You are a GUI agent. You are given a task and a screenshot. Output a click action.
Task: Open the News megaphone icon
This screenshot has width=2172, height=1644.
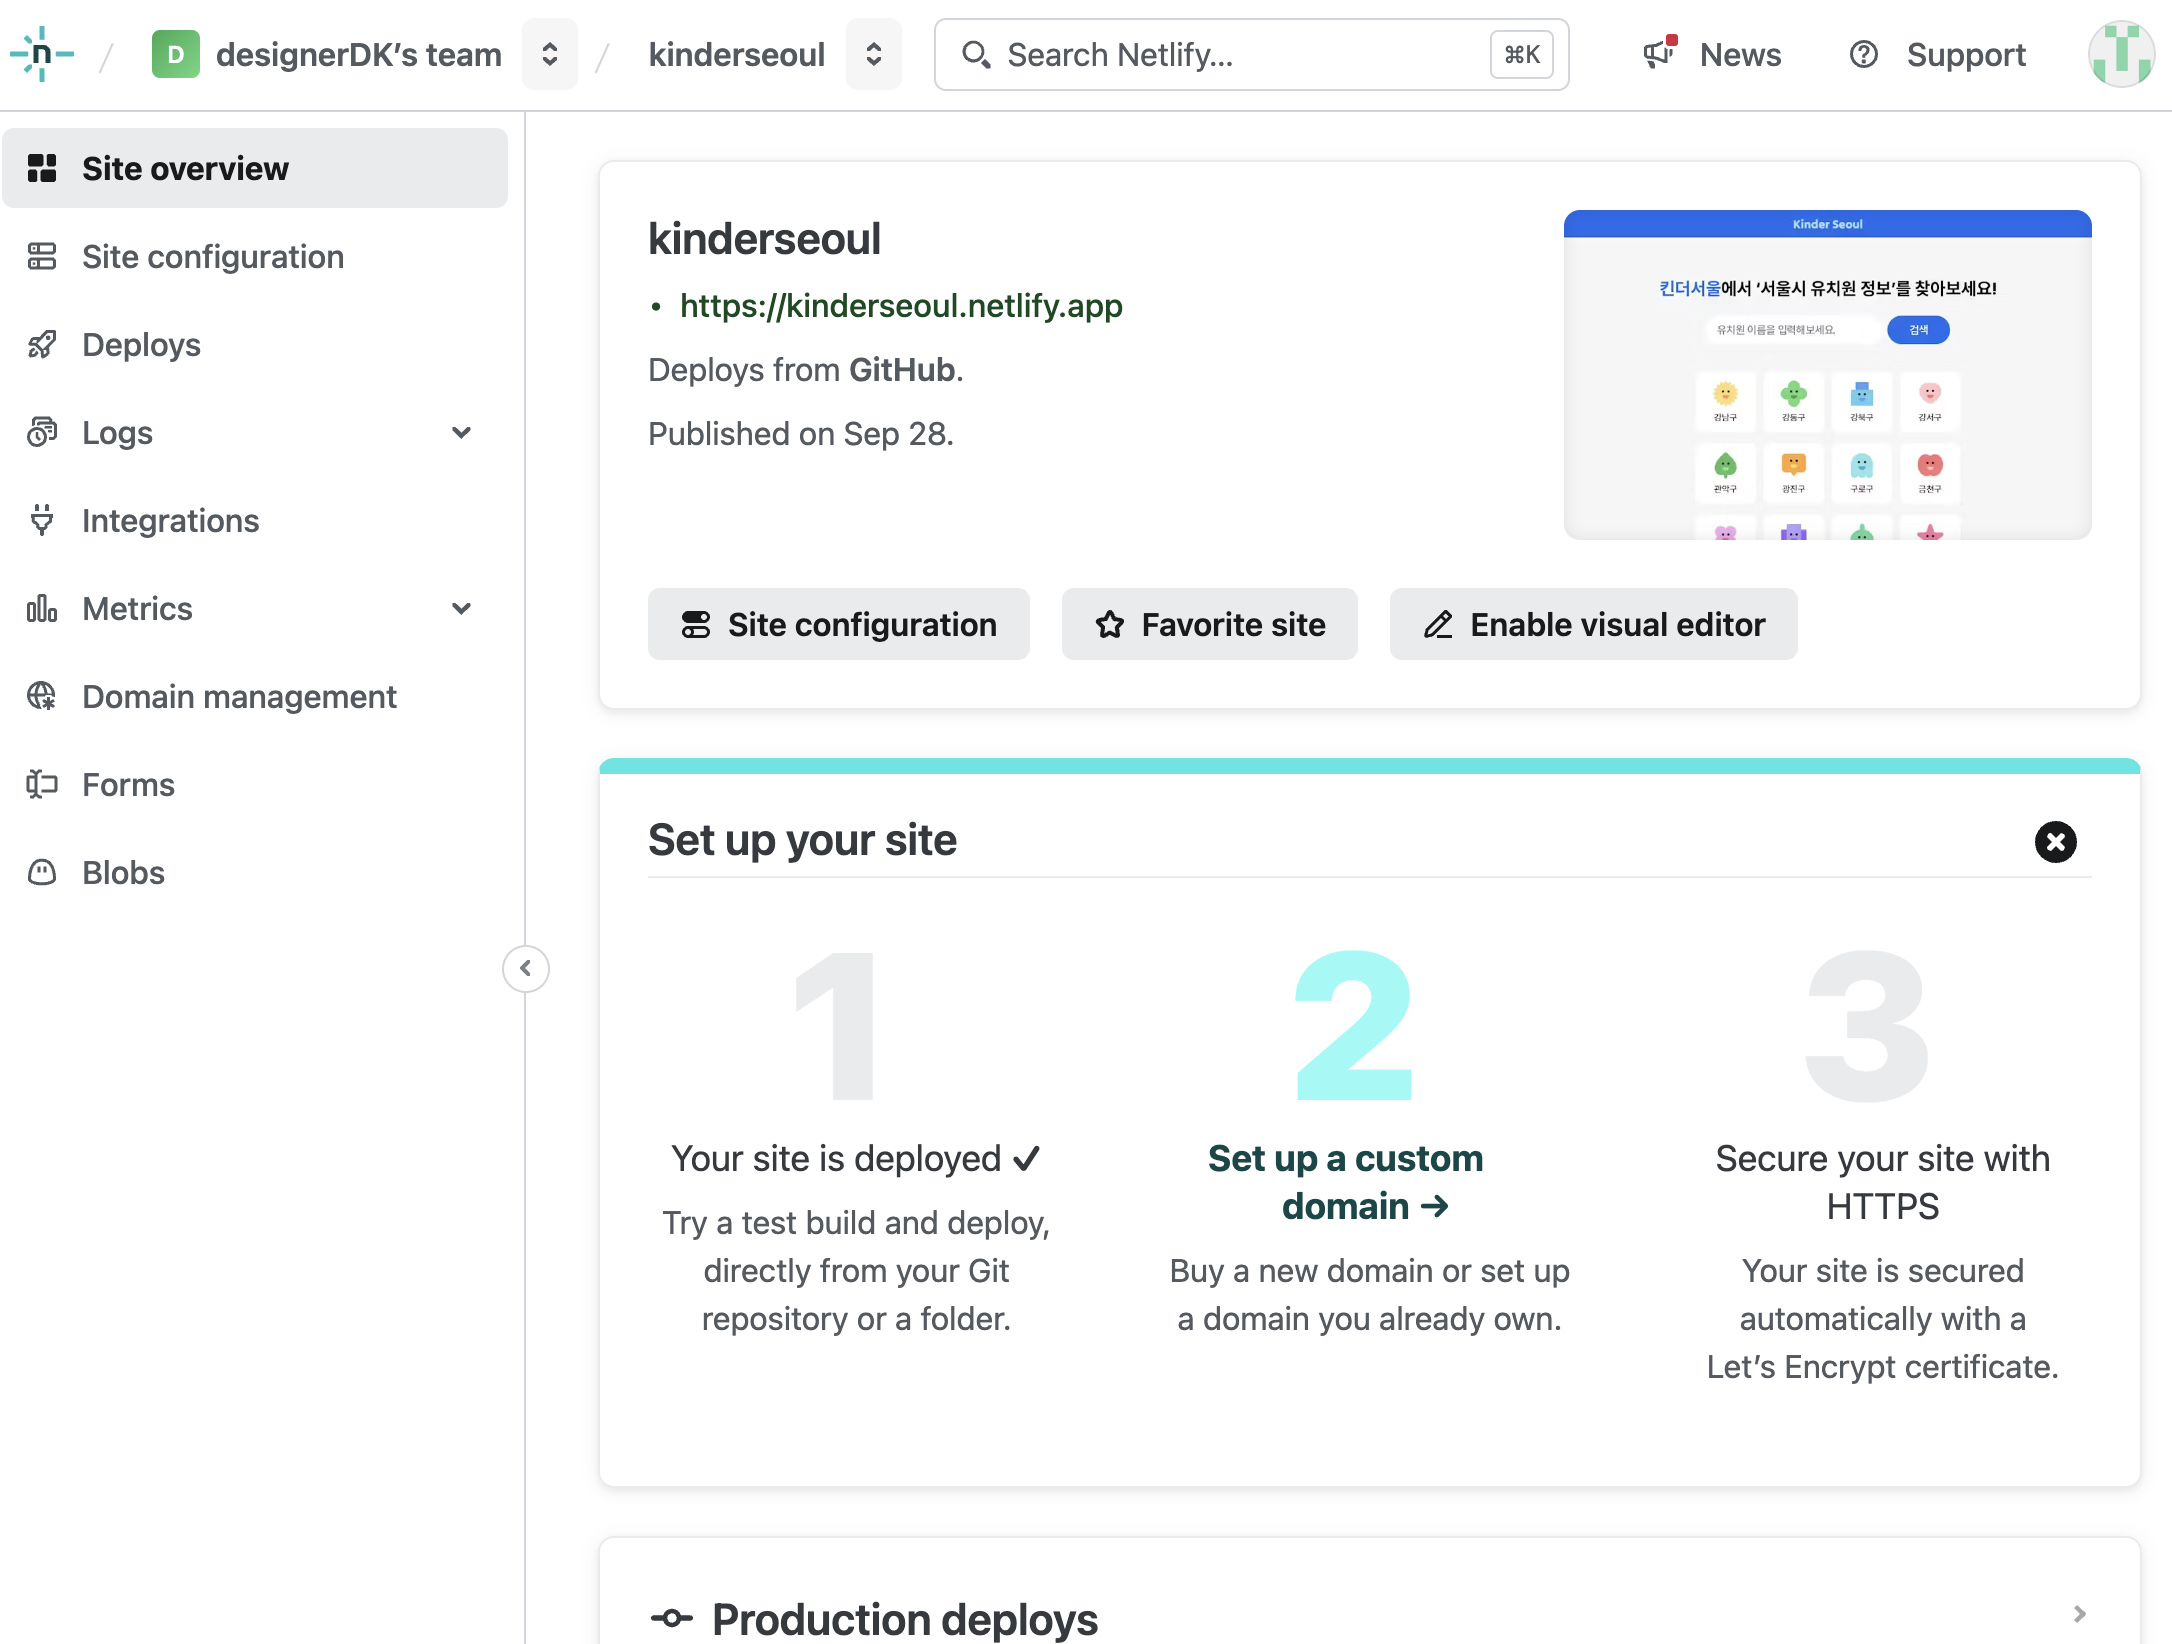coord(1660,54)
